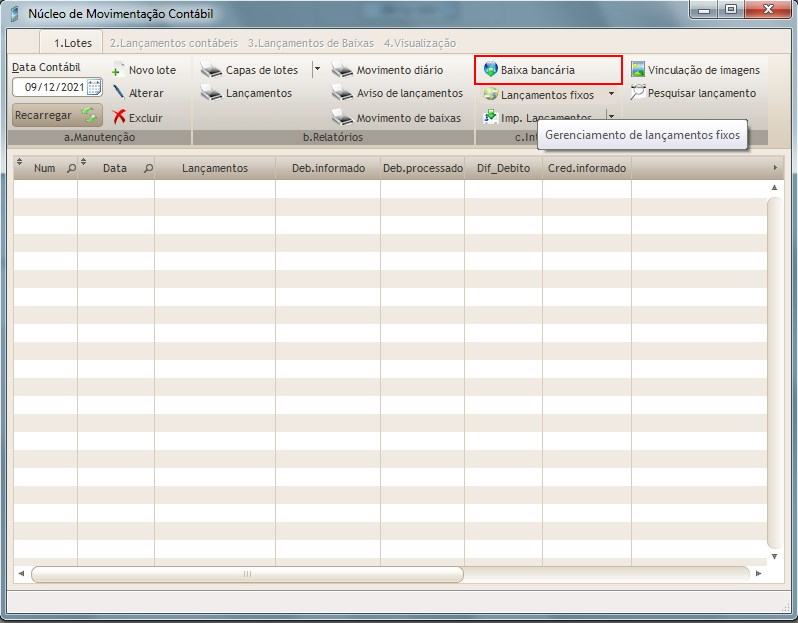Open the Data Contábil calendar picker
Image resolution: width=798 pixels, height=623 pixels.
(x=94, y=87)
